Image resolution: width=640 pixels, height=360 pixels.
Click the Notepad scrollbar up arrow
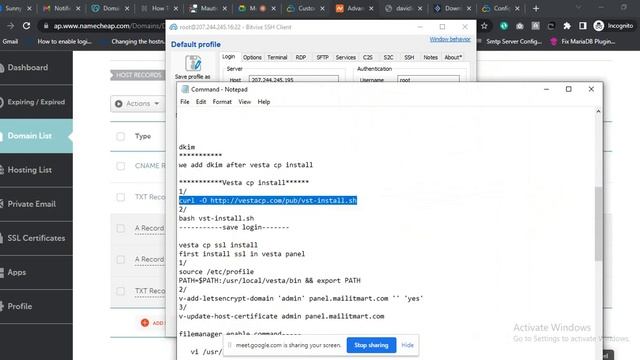click(x=598, y=111)
